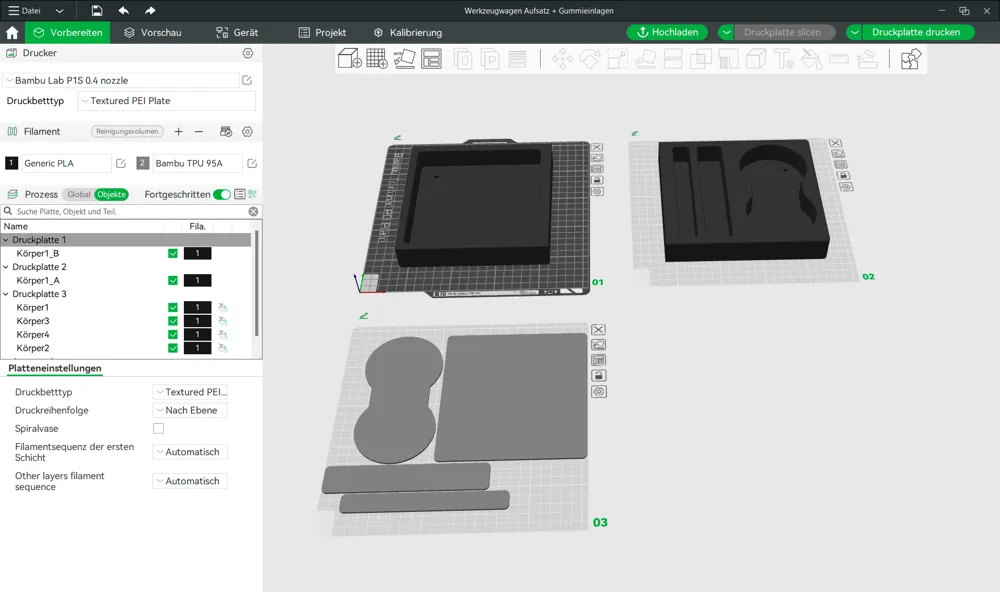
Task: Open the Textured PEI Plate bed type dropdown
Action: (x=167, y=101)
